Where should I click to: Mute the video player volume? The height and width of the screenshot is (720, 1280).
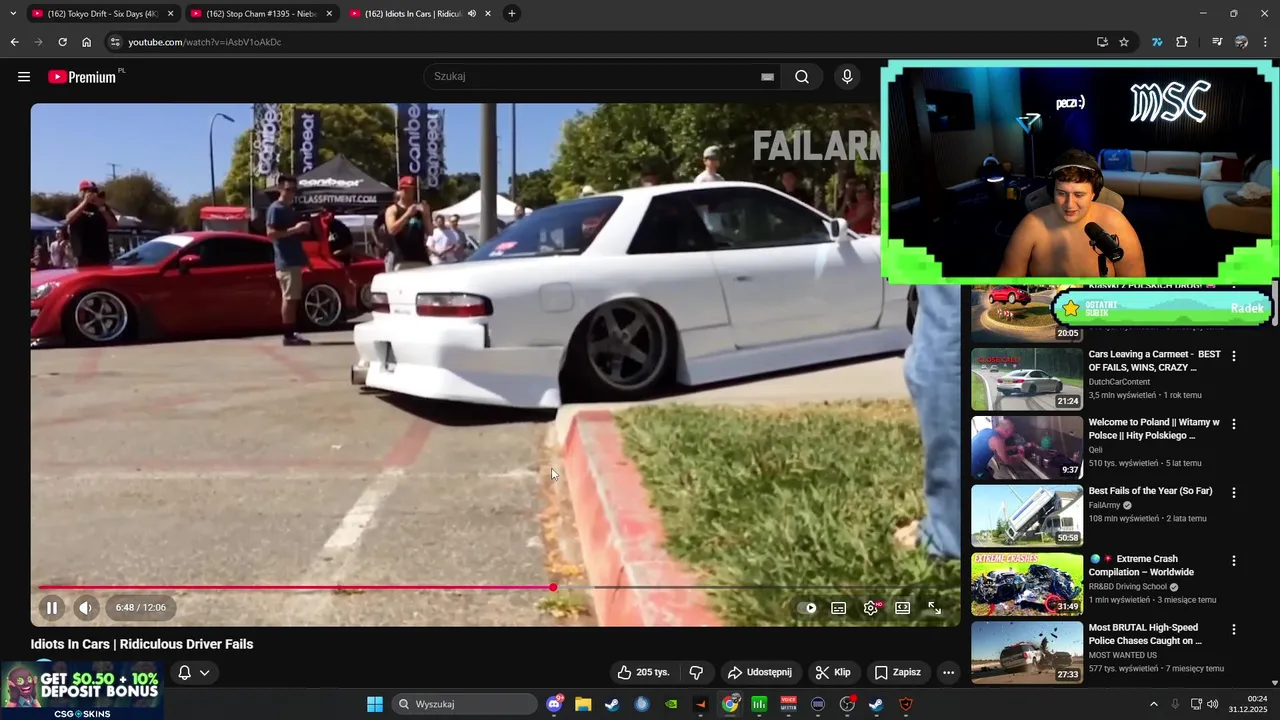pyautogui.click(x=86, y=607)
